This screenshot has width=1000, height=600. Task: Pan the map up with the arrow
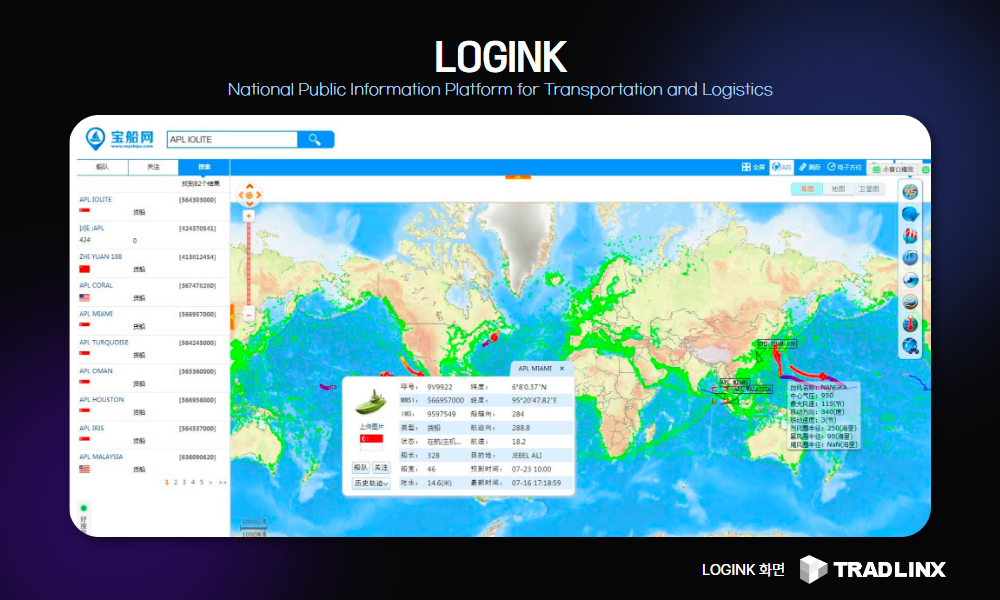coord(249,186)
